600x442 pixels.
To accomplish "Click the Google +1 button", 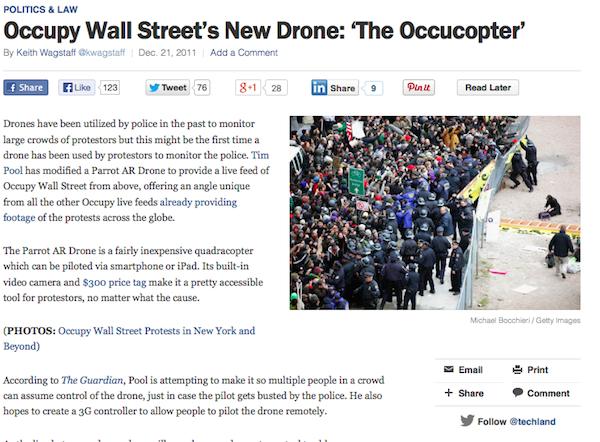I will (x=248, y=88).
